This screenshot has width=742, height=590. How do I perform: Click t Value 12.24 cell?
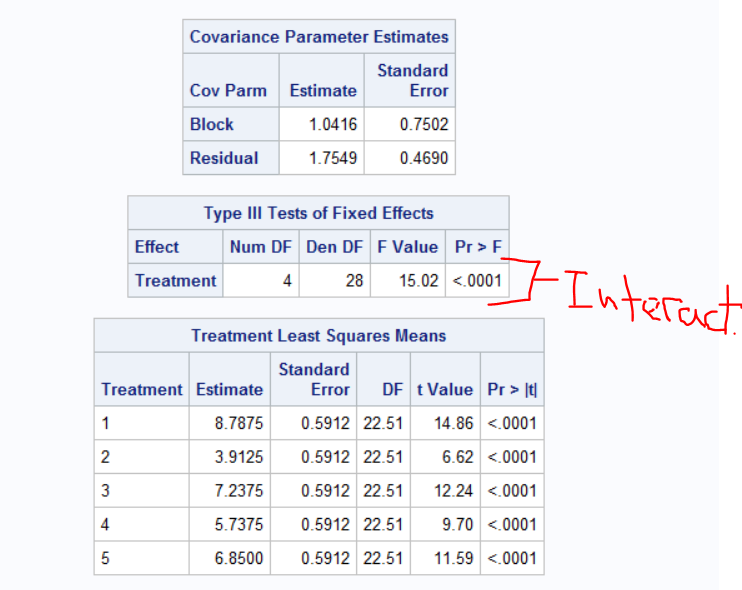pos(453,491)
